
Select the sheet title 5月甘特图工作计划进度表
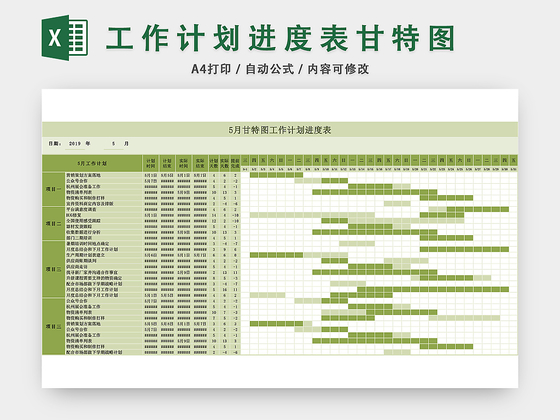coord(280,130)
